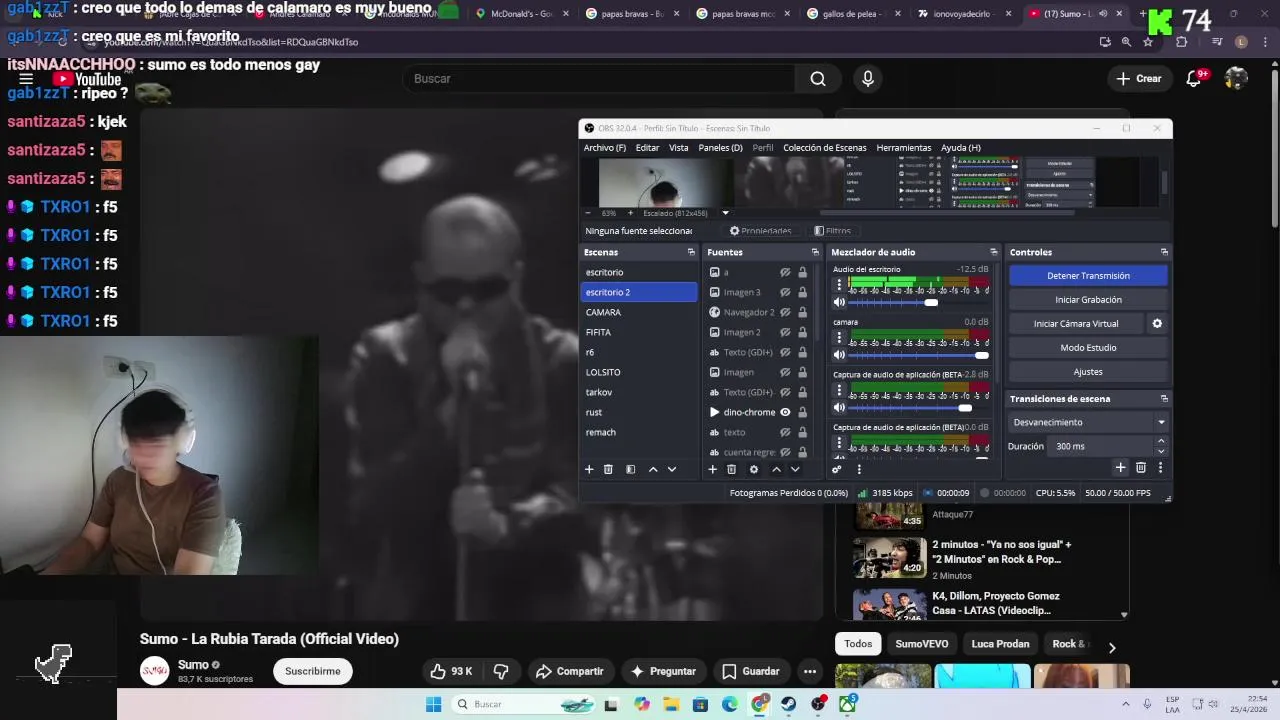Open YouTube notifications bell

point(1193,79)
